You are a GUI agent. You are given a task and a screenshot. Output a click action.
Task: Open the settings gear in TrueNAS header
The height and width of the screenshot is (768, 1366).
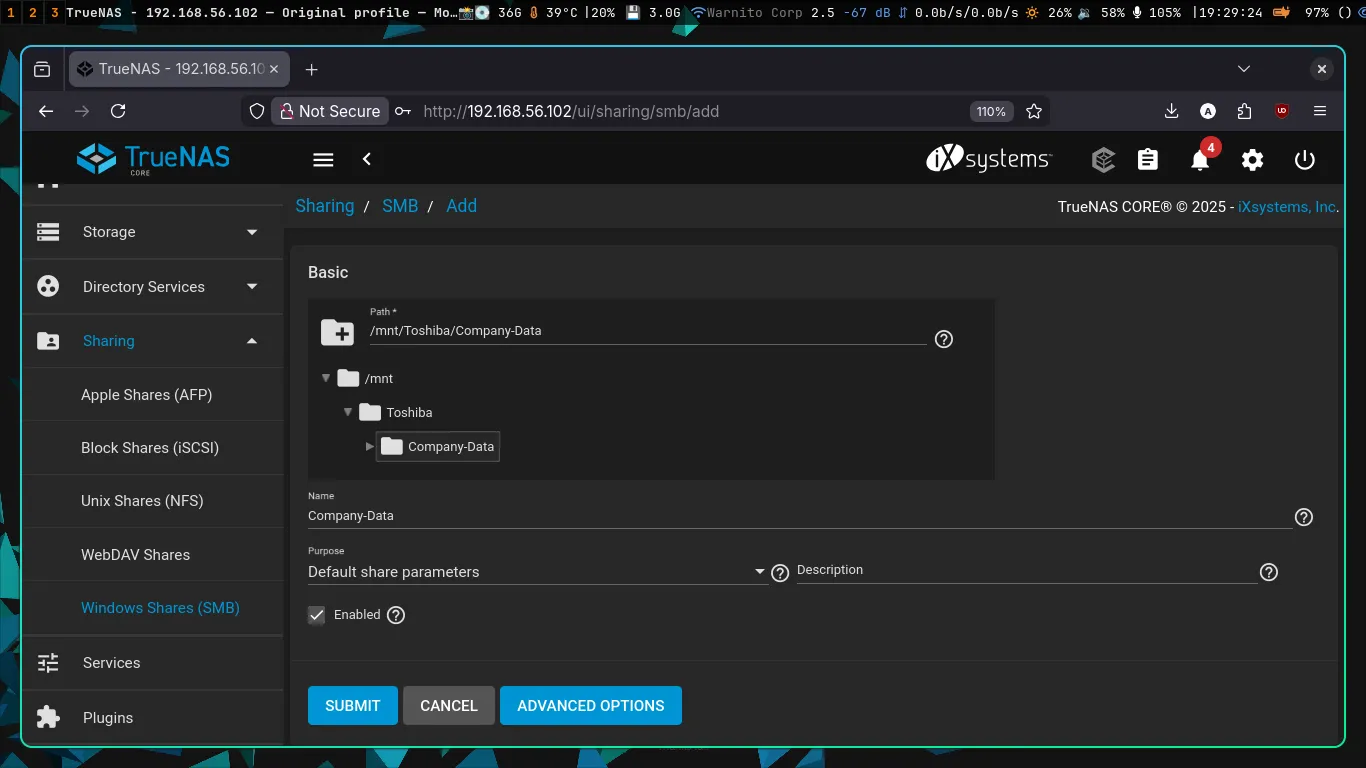tap(1252, 160)
